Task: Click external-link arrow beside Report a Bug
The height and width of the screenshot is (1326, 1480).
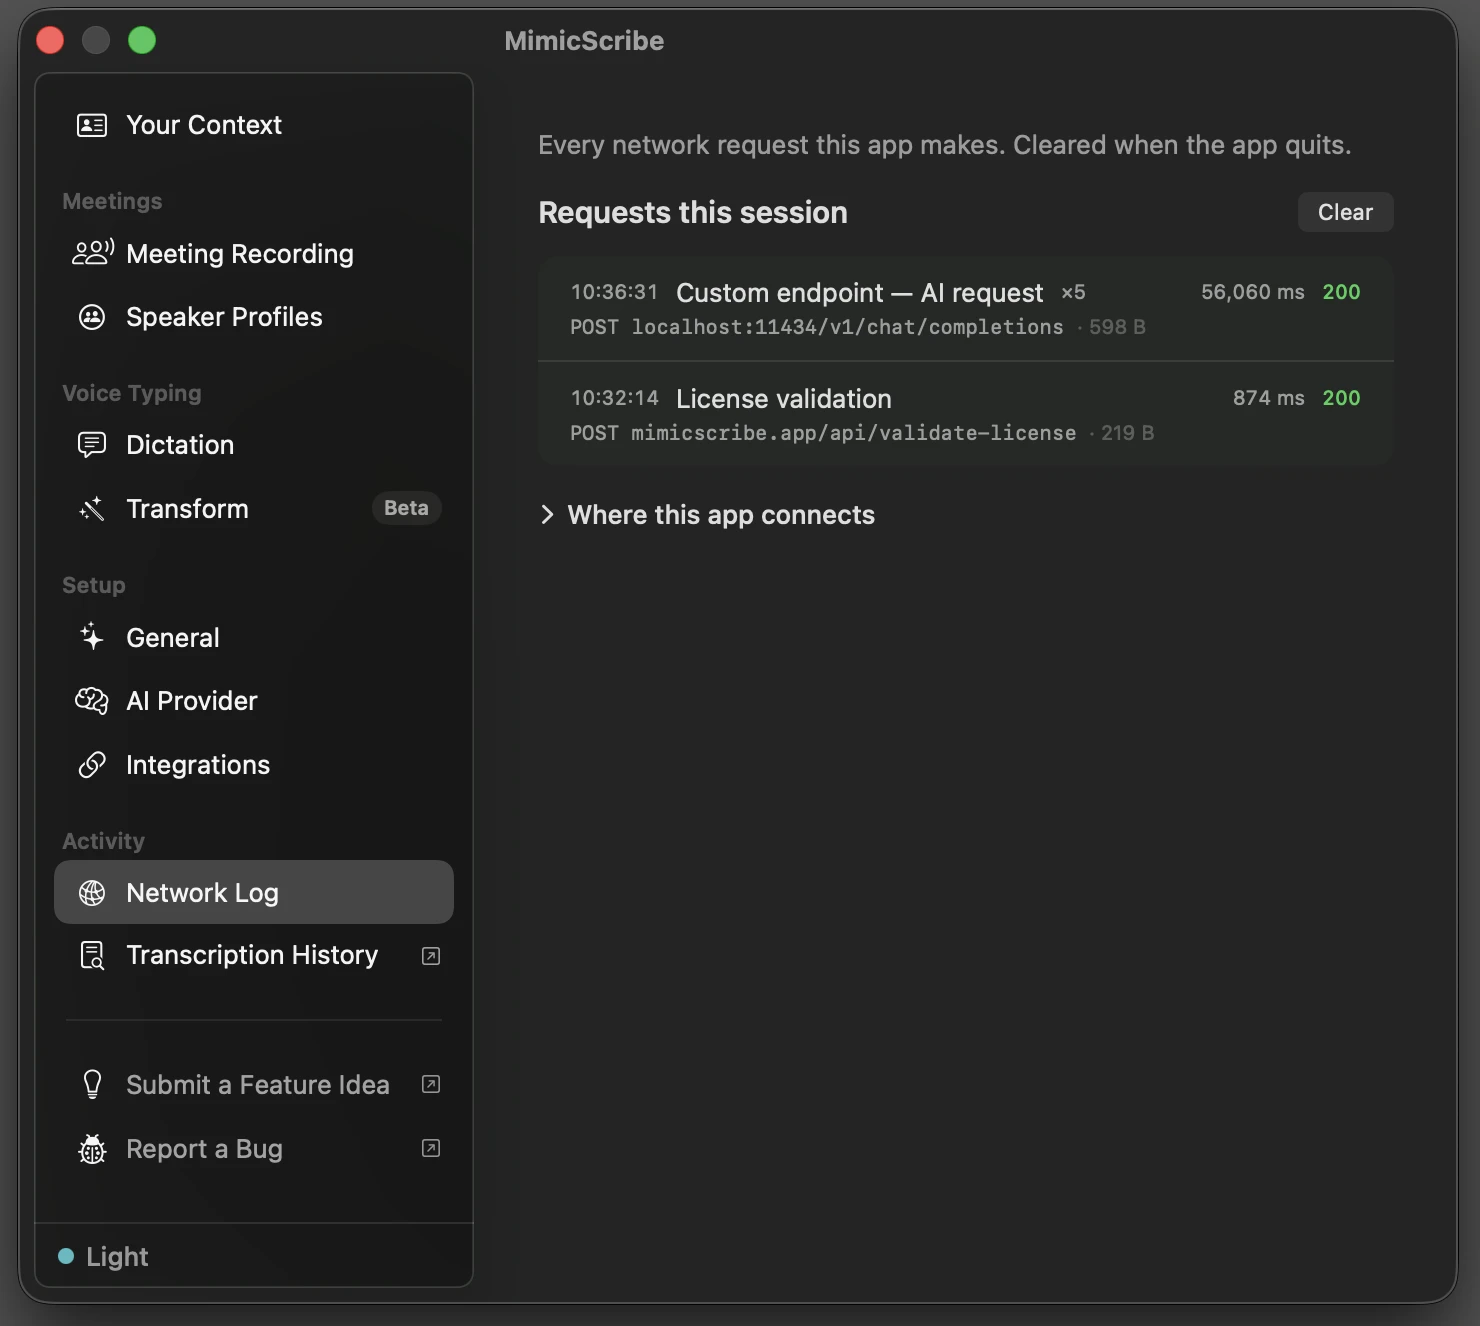Action: coord(431,1148)
